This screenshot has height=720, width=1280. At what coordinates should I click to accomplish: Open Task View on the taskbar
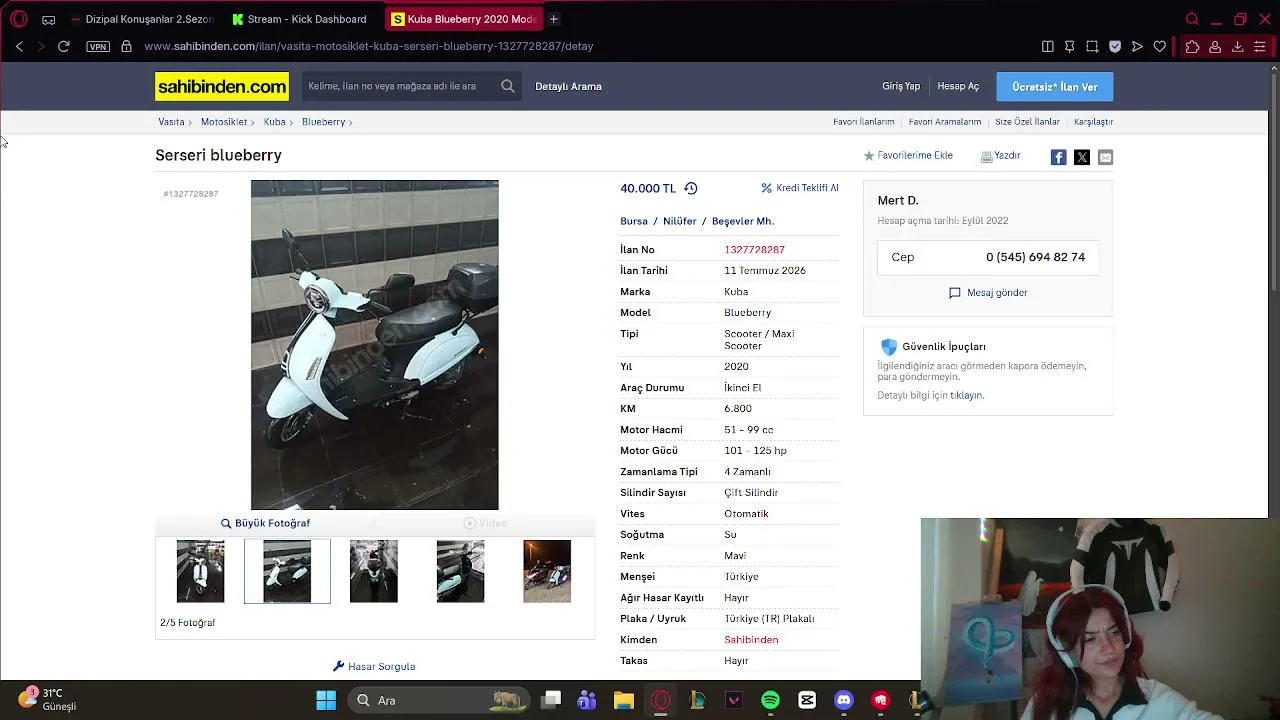pos(551,700)
